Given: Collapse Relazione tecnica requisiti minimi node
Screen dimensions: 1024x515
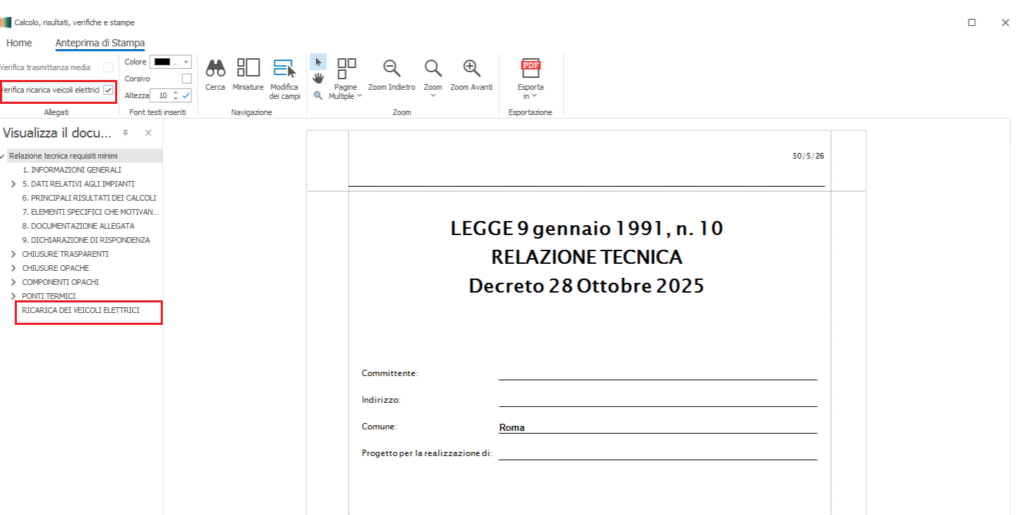Looking at the screenshot, I should click(3, 157).
